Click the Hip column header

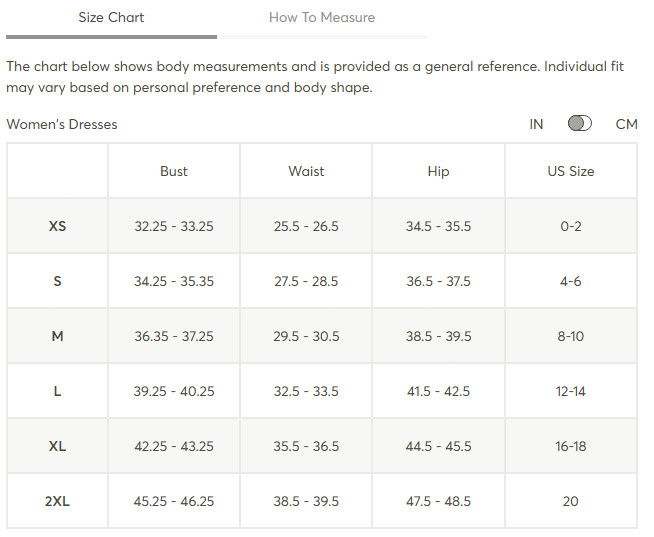438,171
